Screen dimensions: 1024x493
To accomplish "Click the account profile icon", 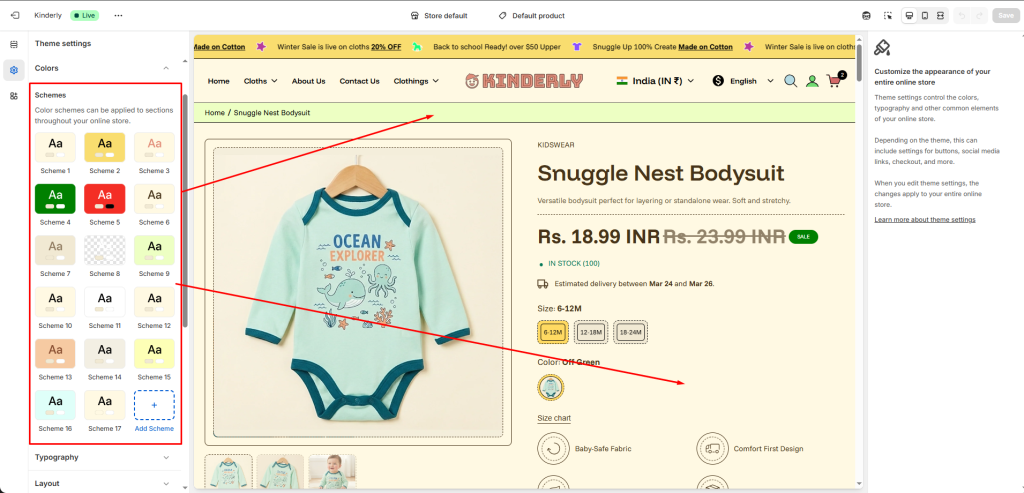I will 812,81.
